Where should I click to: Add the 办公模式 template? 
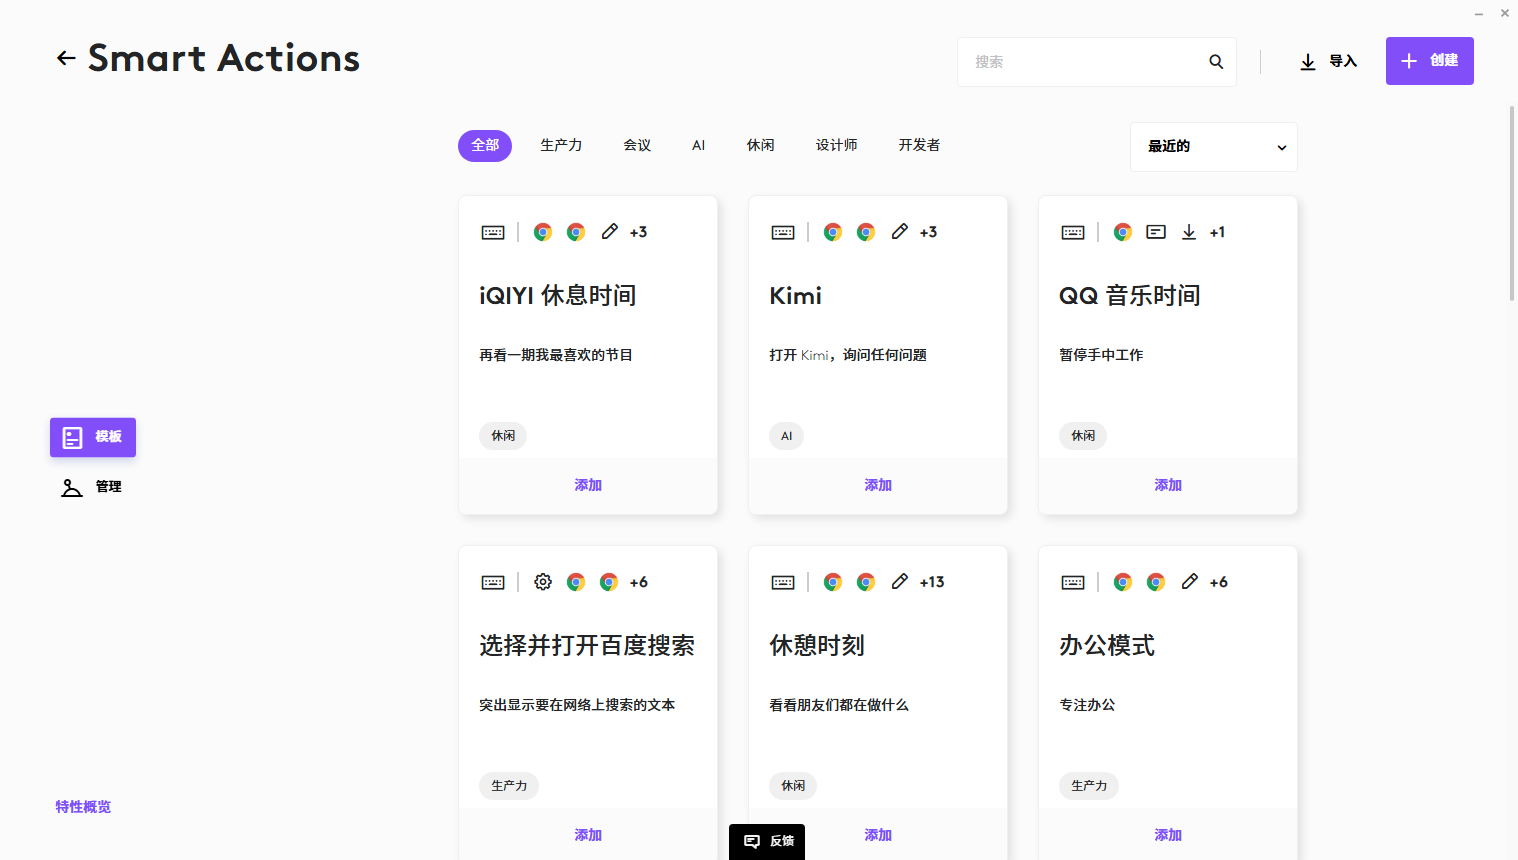click(1168, 835)
